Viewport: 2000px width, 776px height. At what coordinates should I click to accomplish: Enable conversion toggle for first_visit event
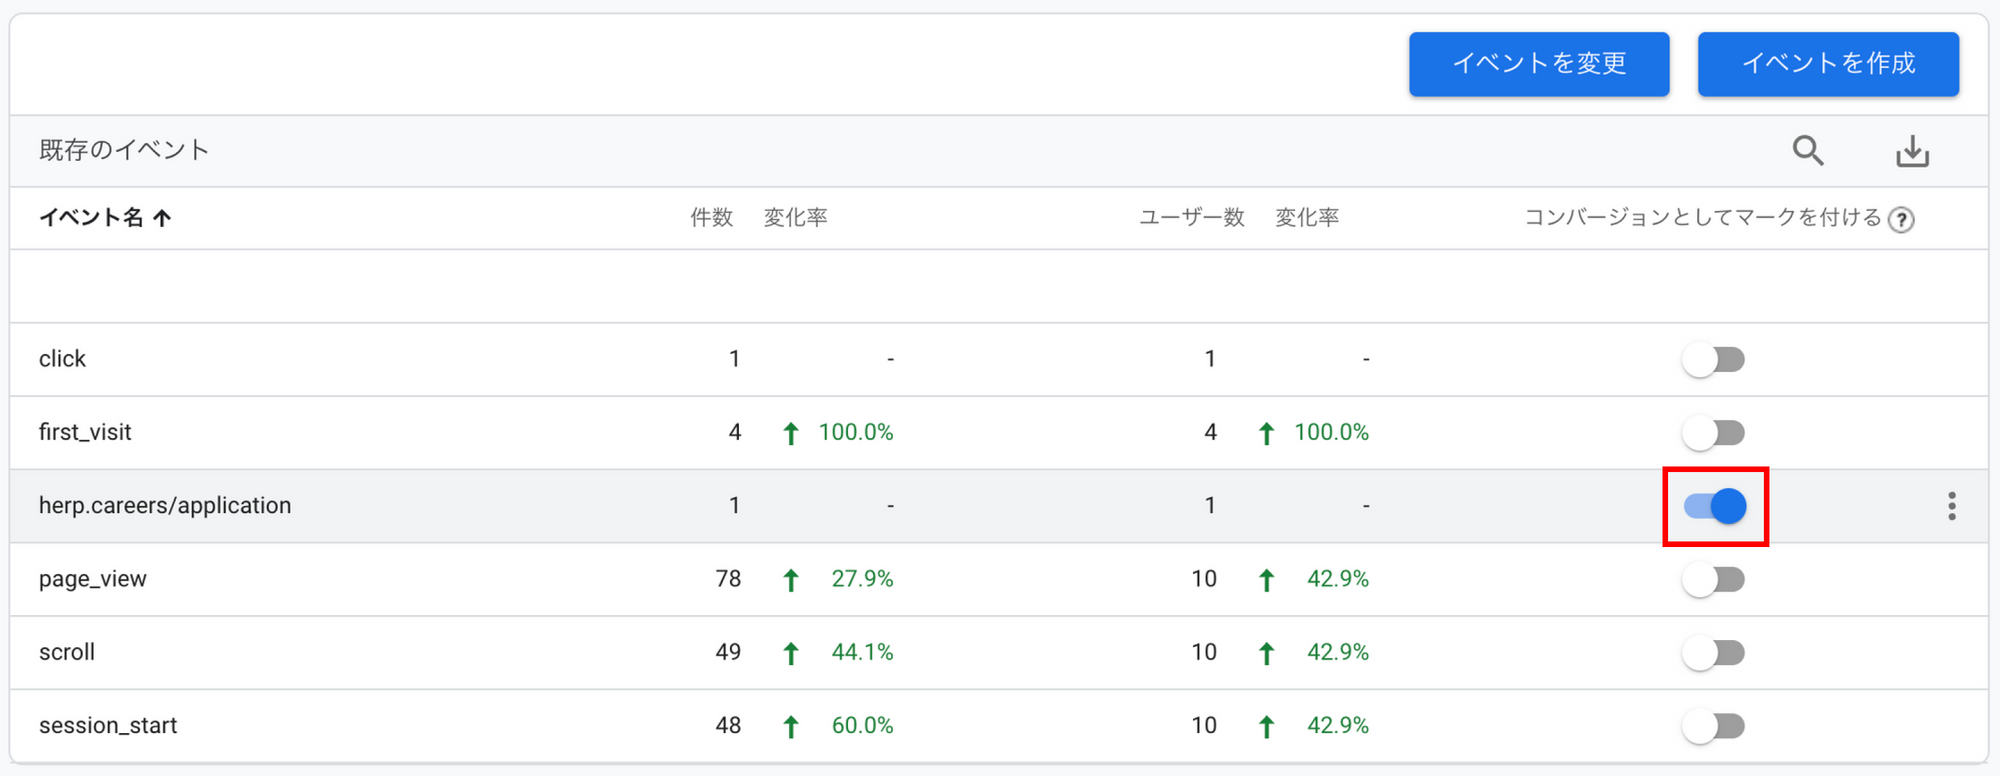point(1713,433)
